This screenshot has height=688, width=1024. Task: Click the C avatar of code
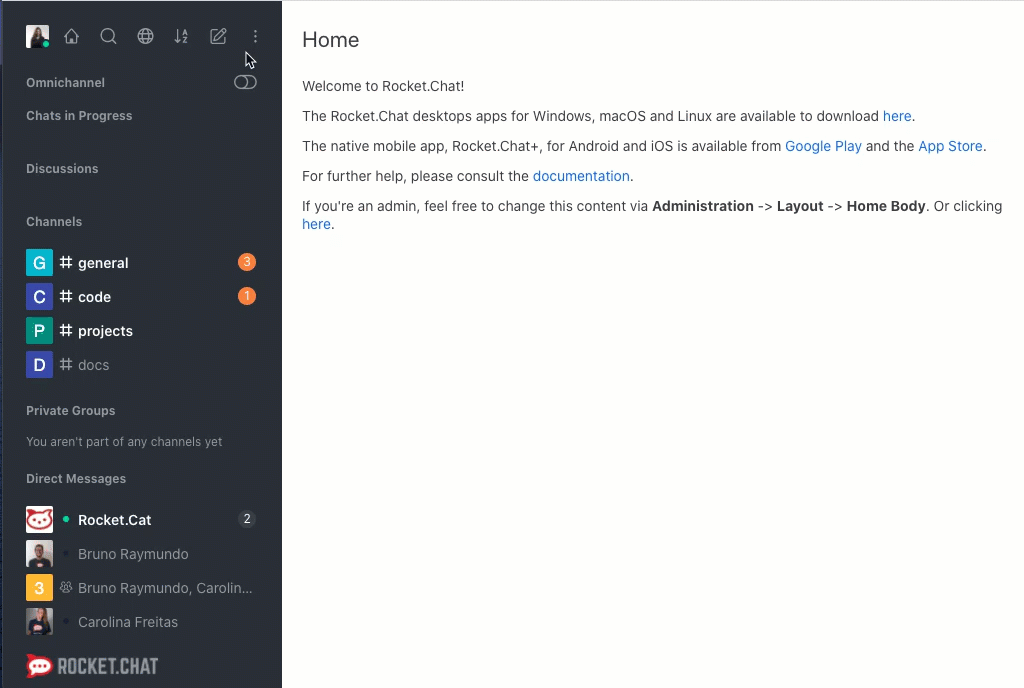pos(39,296)
